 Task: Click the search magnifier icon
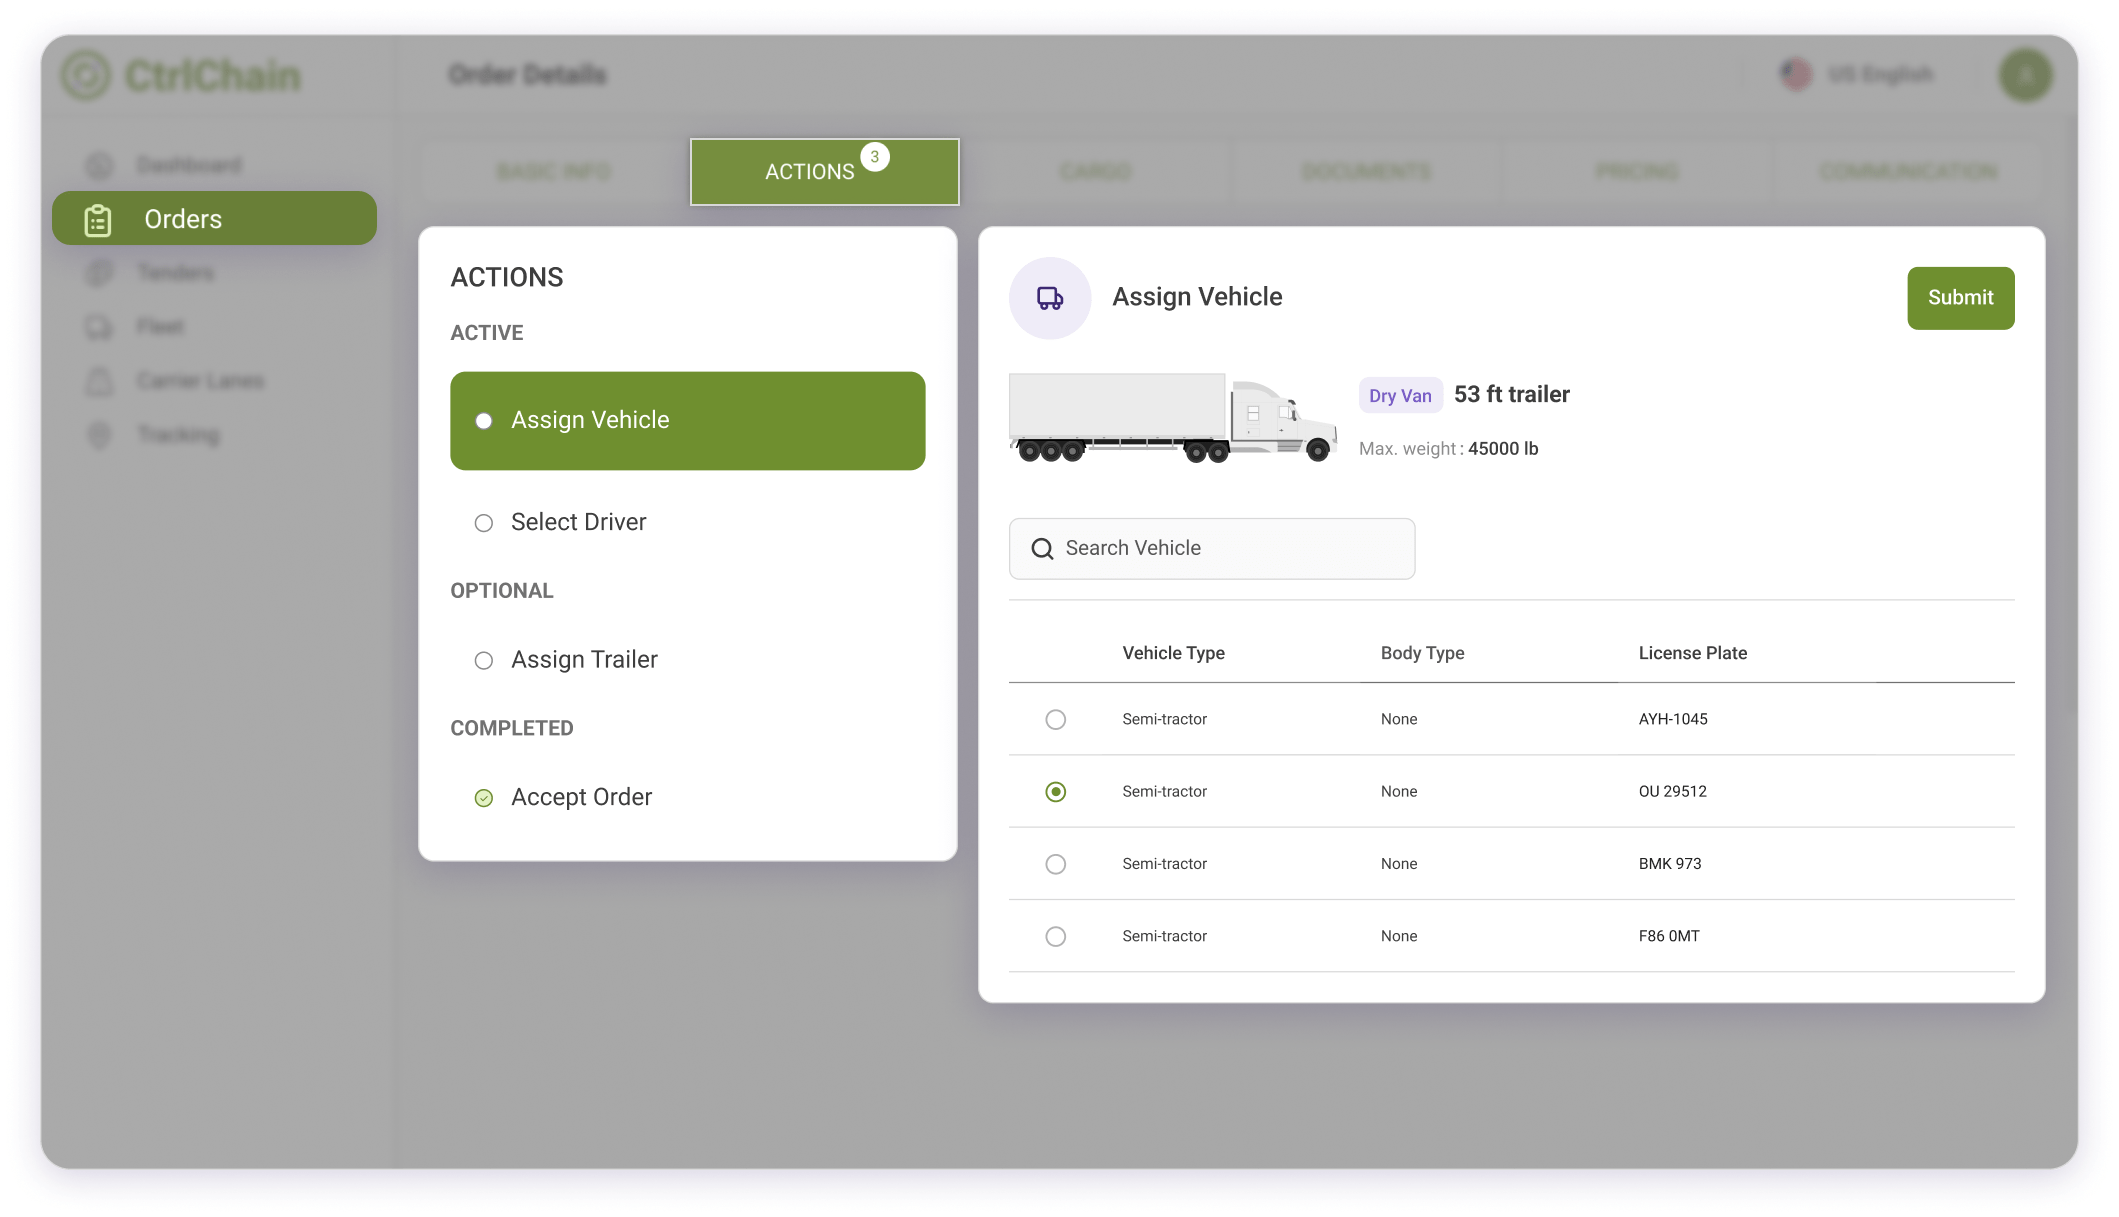[x=1042, y=549]
